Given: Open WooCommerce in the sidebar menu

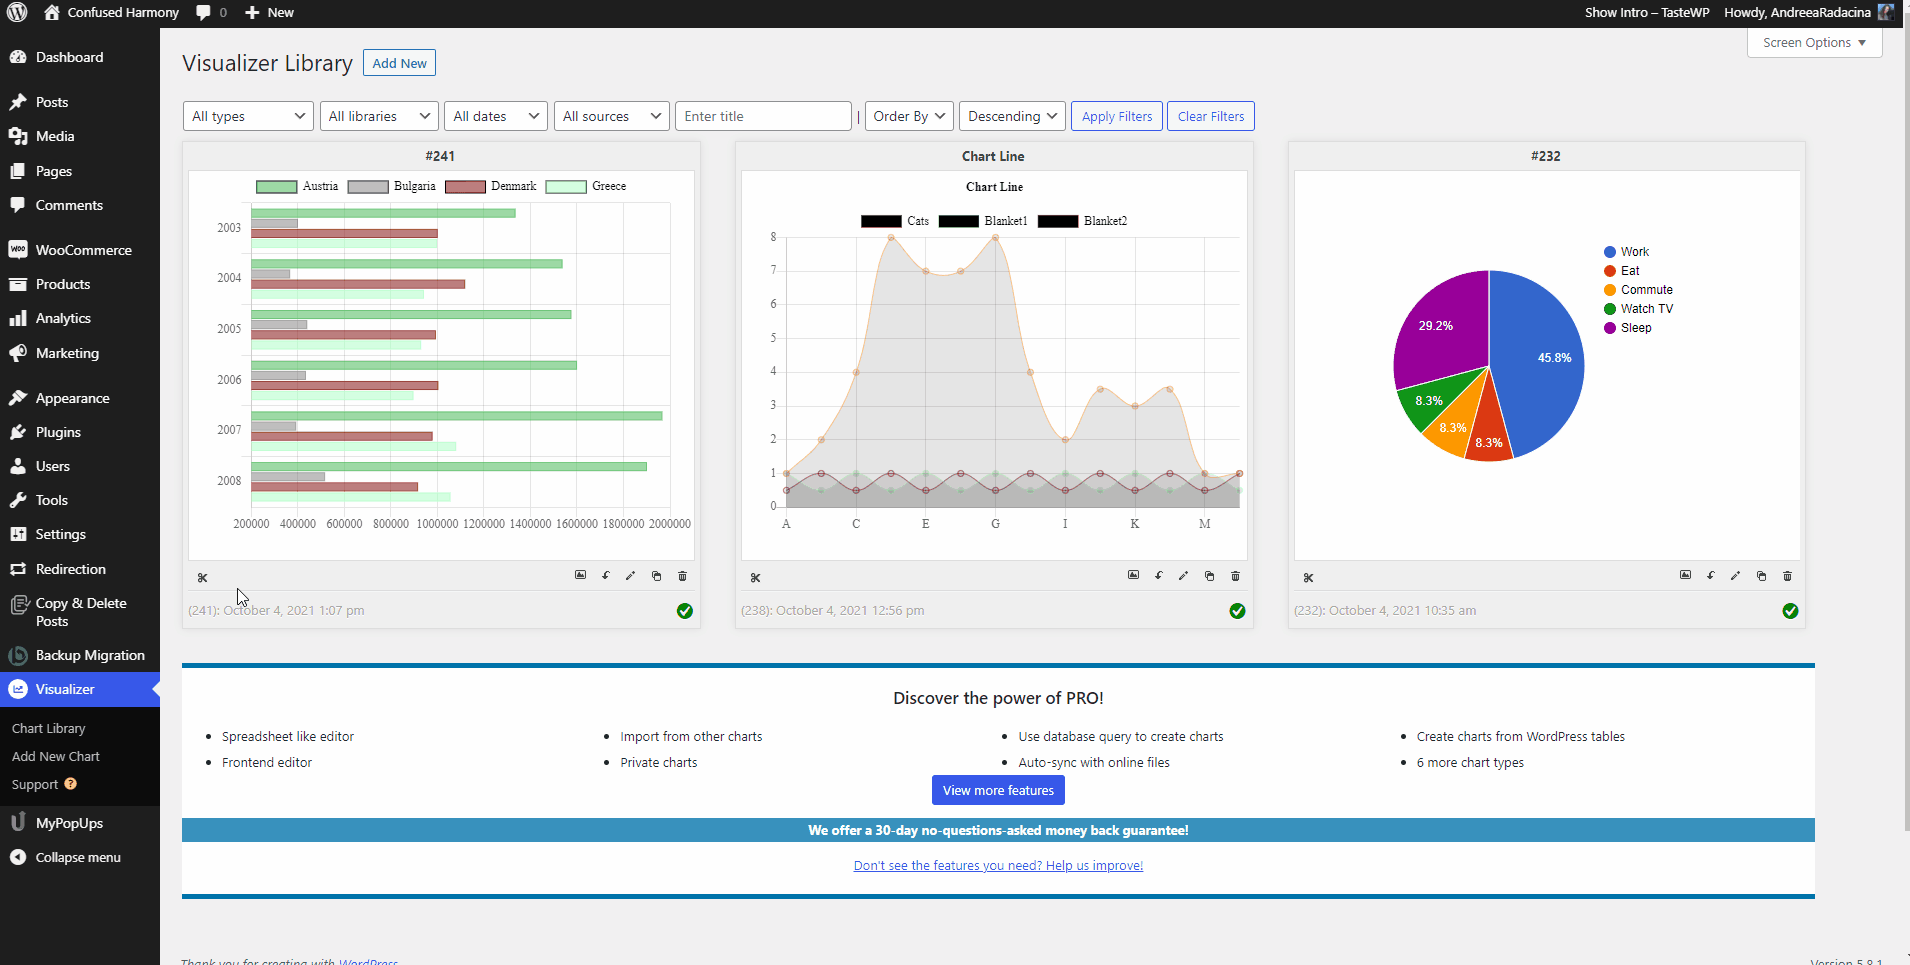Looking at the screenshot, I should 83,250.
